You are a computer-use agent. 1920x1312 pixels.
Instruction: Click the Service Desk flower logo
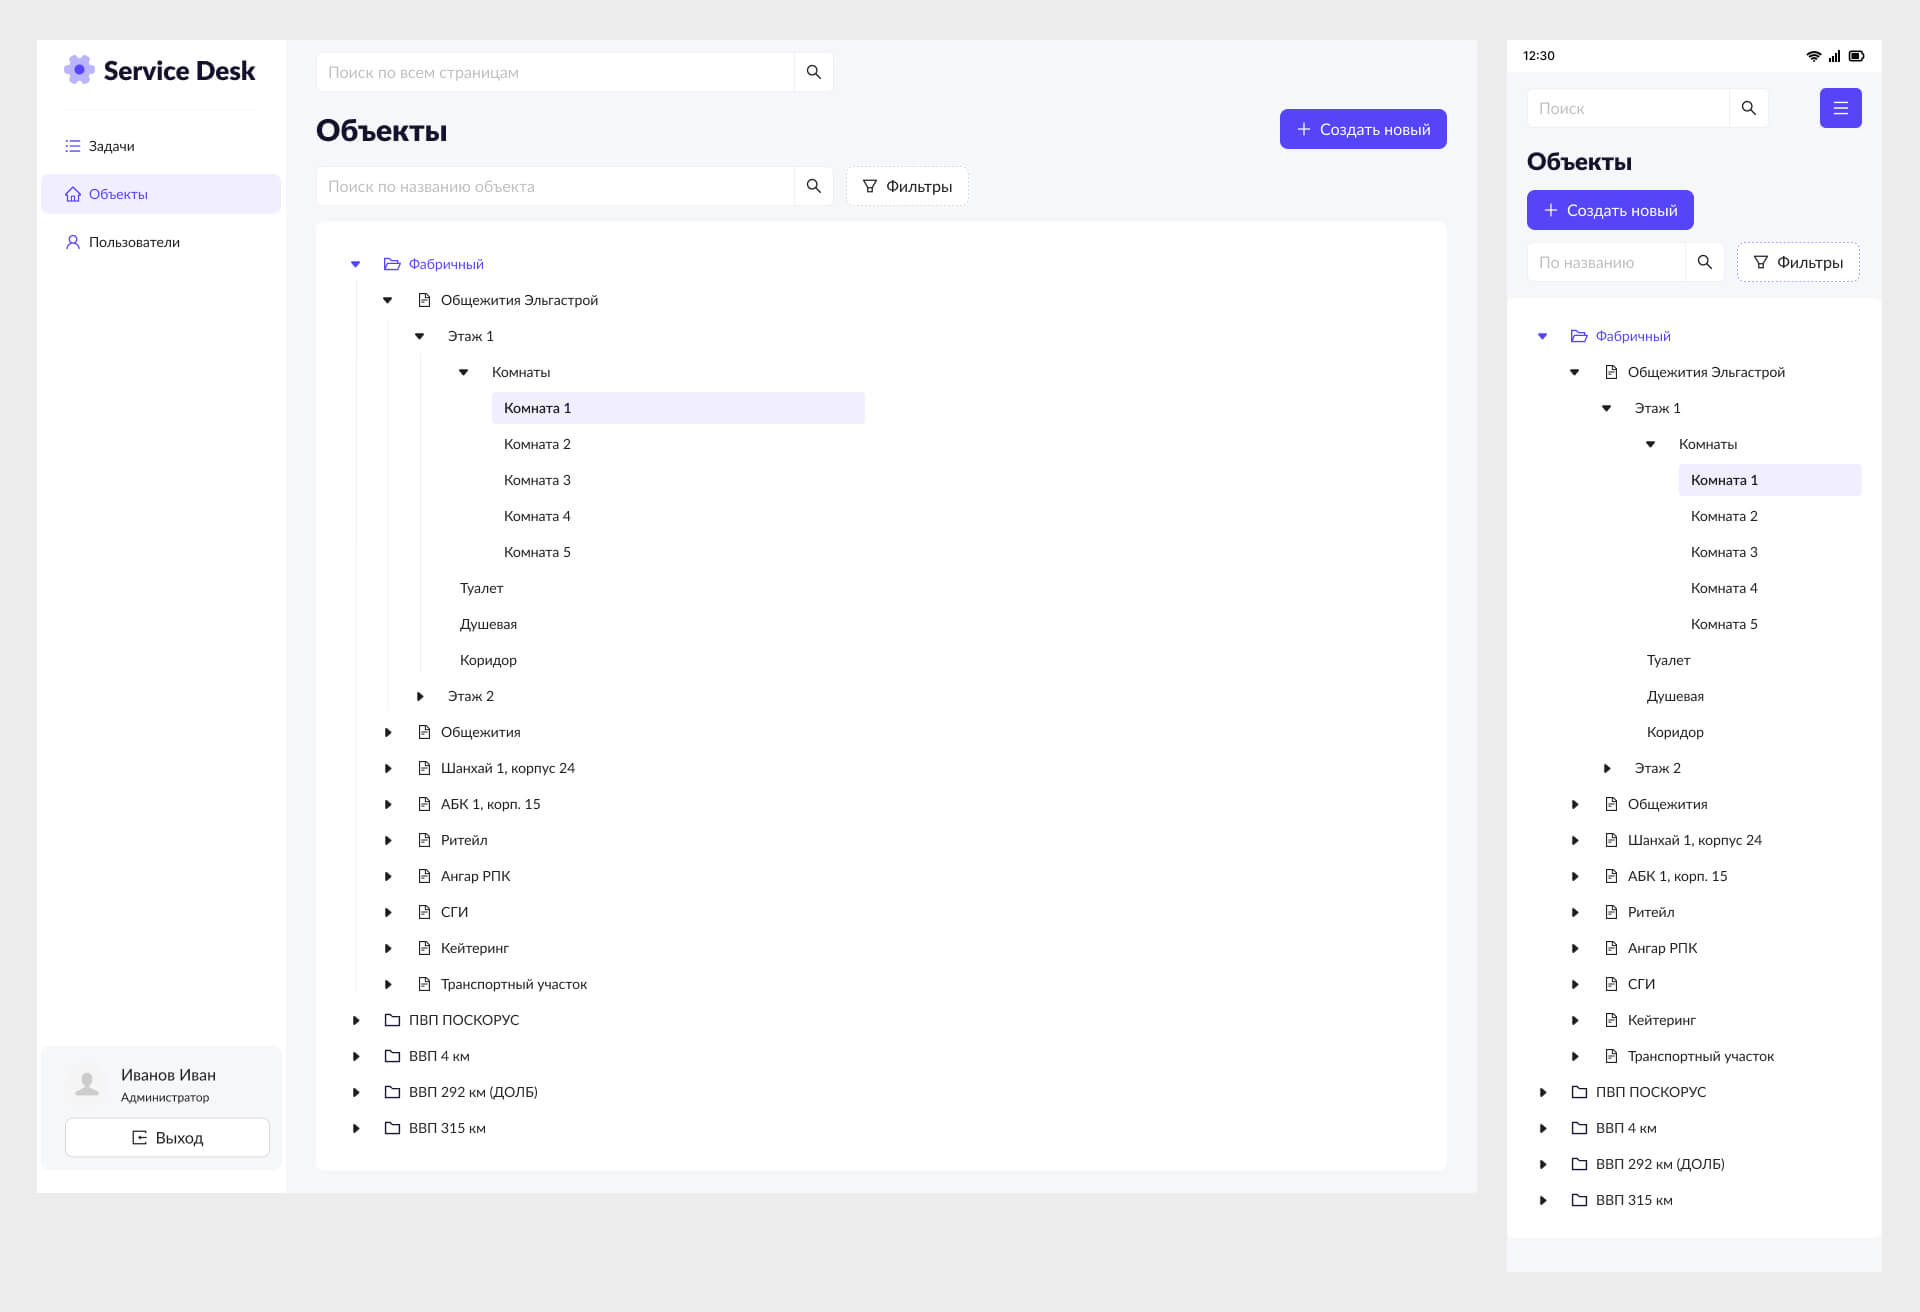point(79,70)
